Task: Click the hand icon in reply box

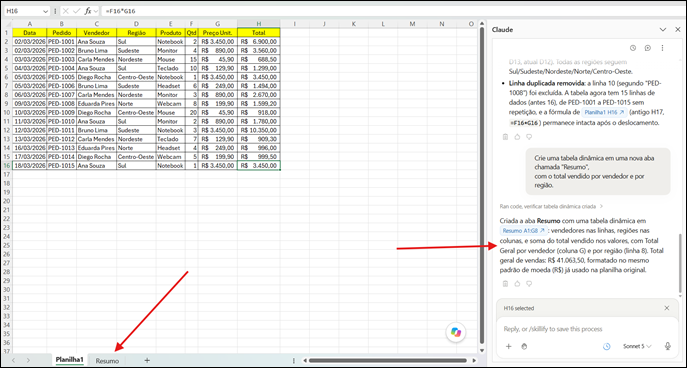Action: 524,347
